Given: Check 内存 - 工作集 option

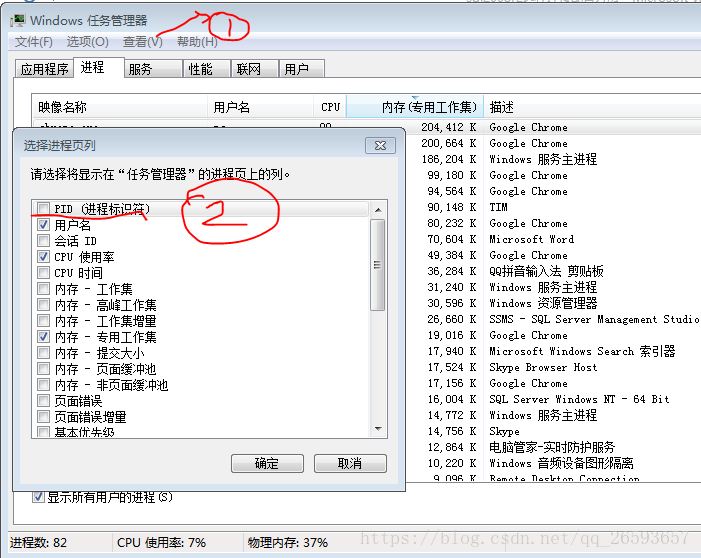Looking at the screenshot, I should (43, 288).
